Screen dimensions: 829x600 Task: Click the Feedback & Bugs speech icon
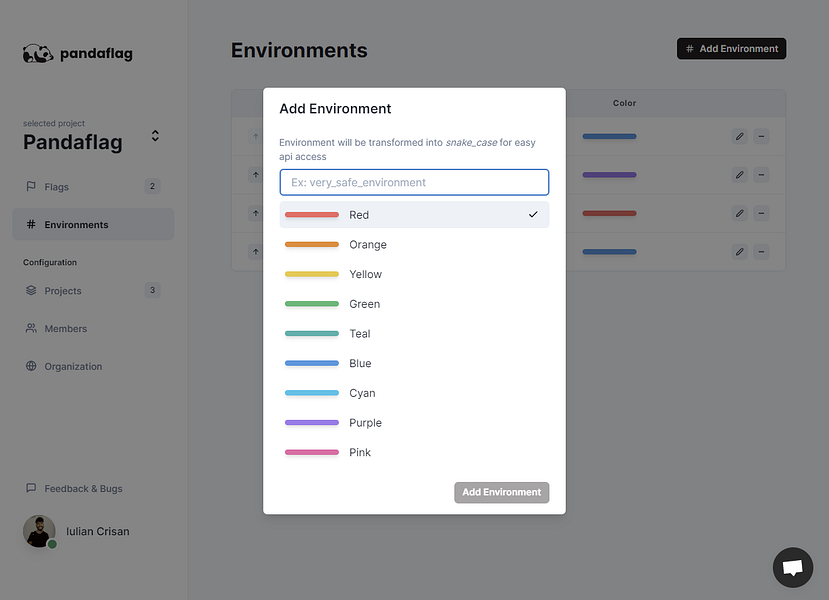point(31,488)
